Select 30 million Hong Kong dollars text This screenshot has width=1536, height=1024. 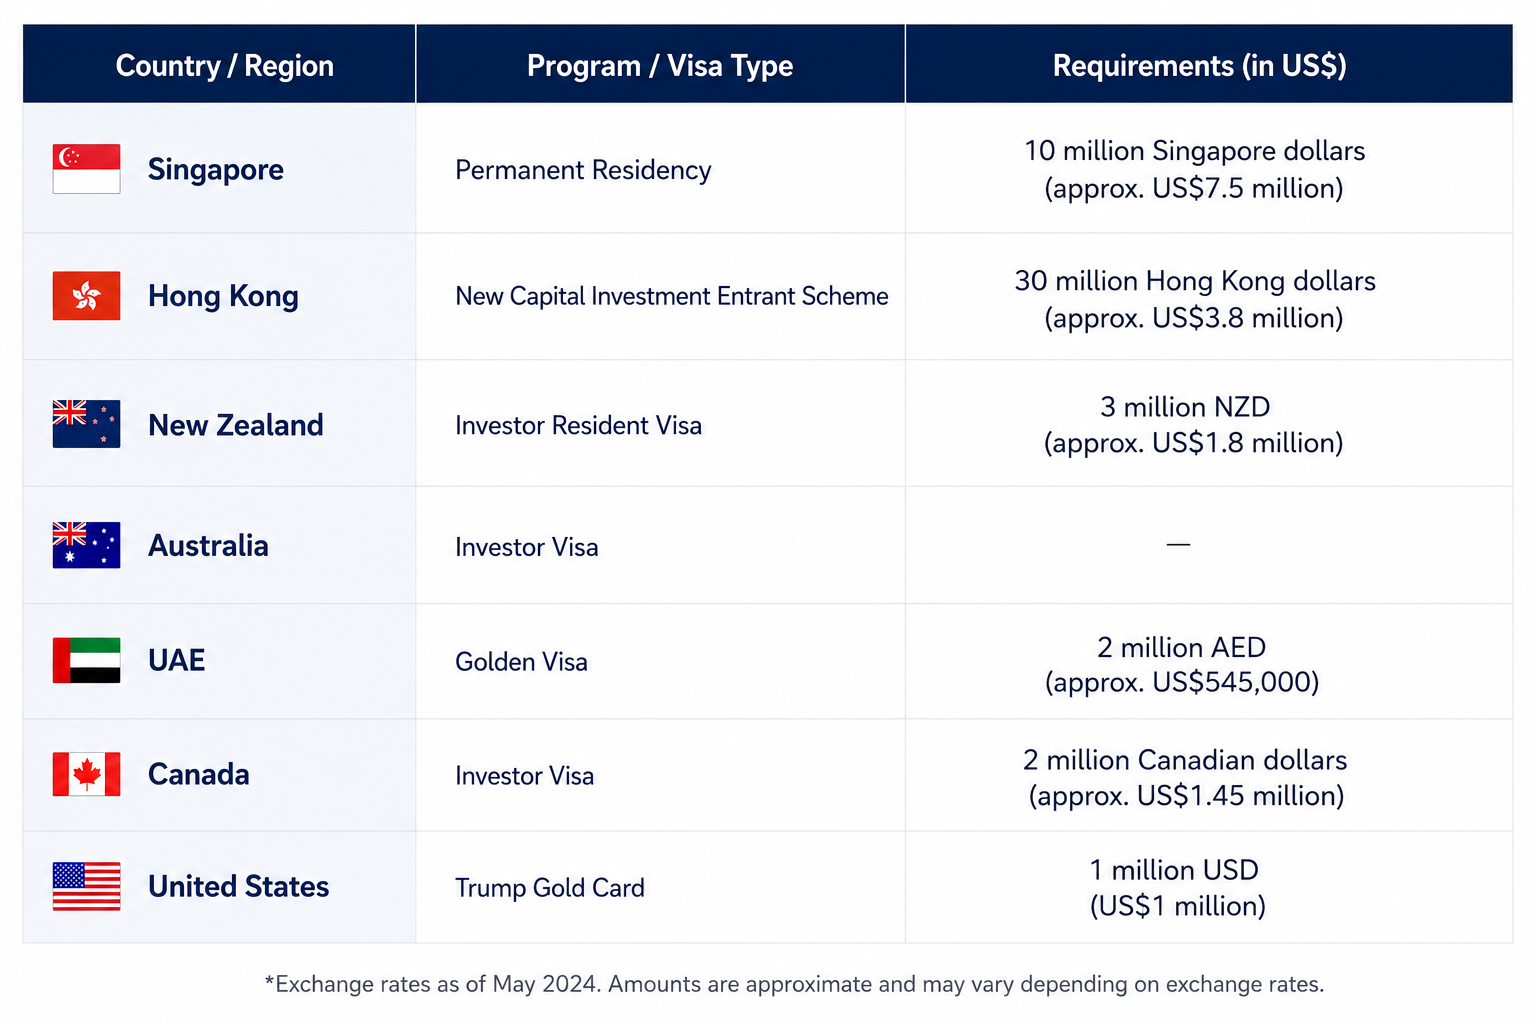coord(1195,281)
